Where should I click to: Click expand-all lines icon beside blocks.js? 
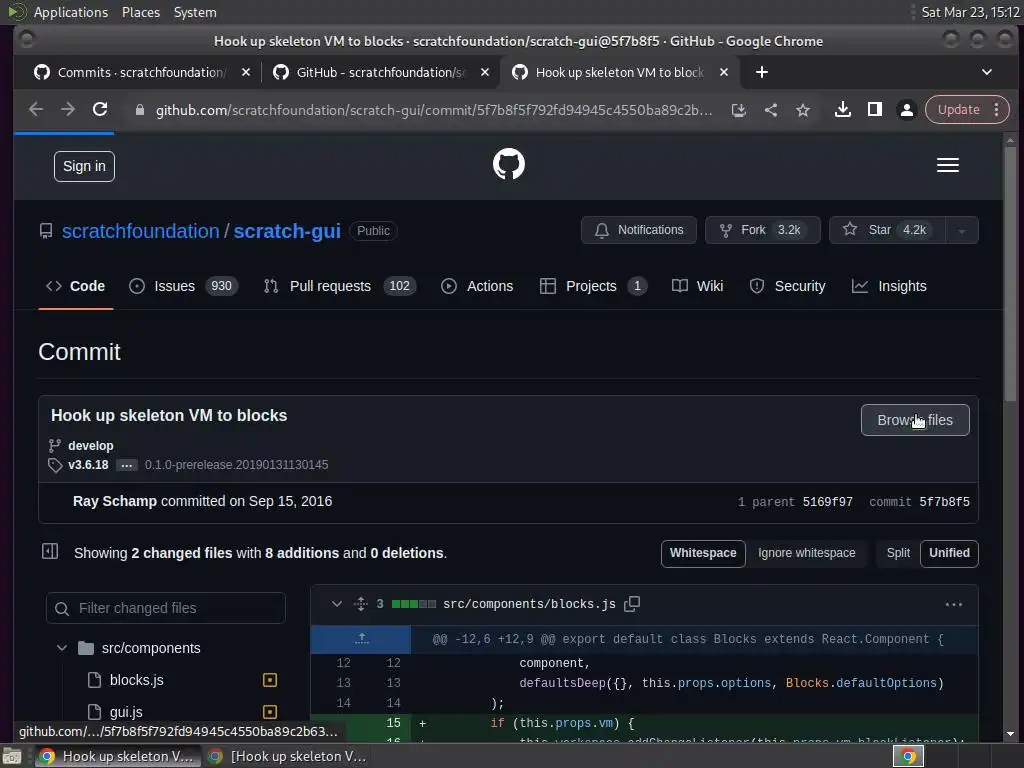pos(360,604)
